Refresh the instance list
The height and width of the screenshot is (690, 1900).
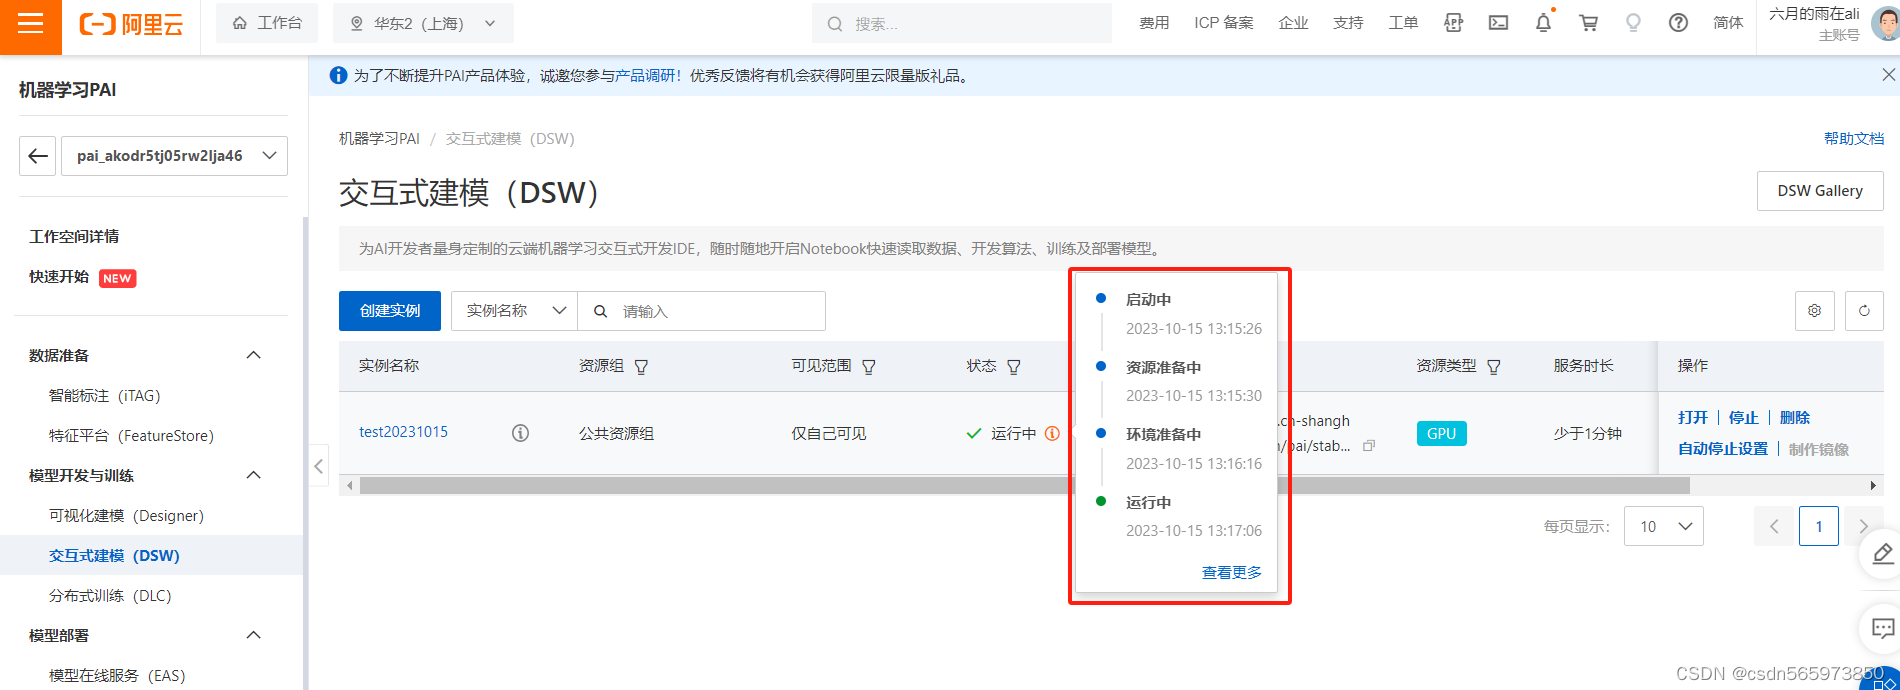(x=1864, y=311)
